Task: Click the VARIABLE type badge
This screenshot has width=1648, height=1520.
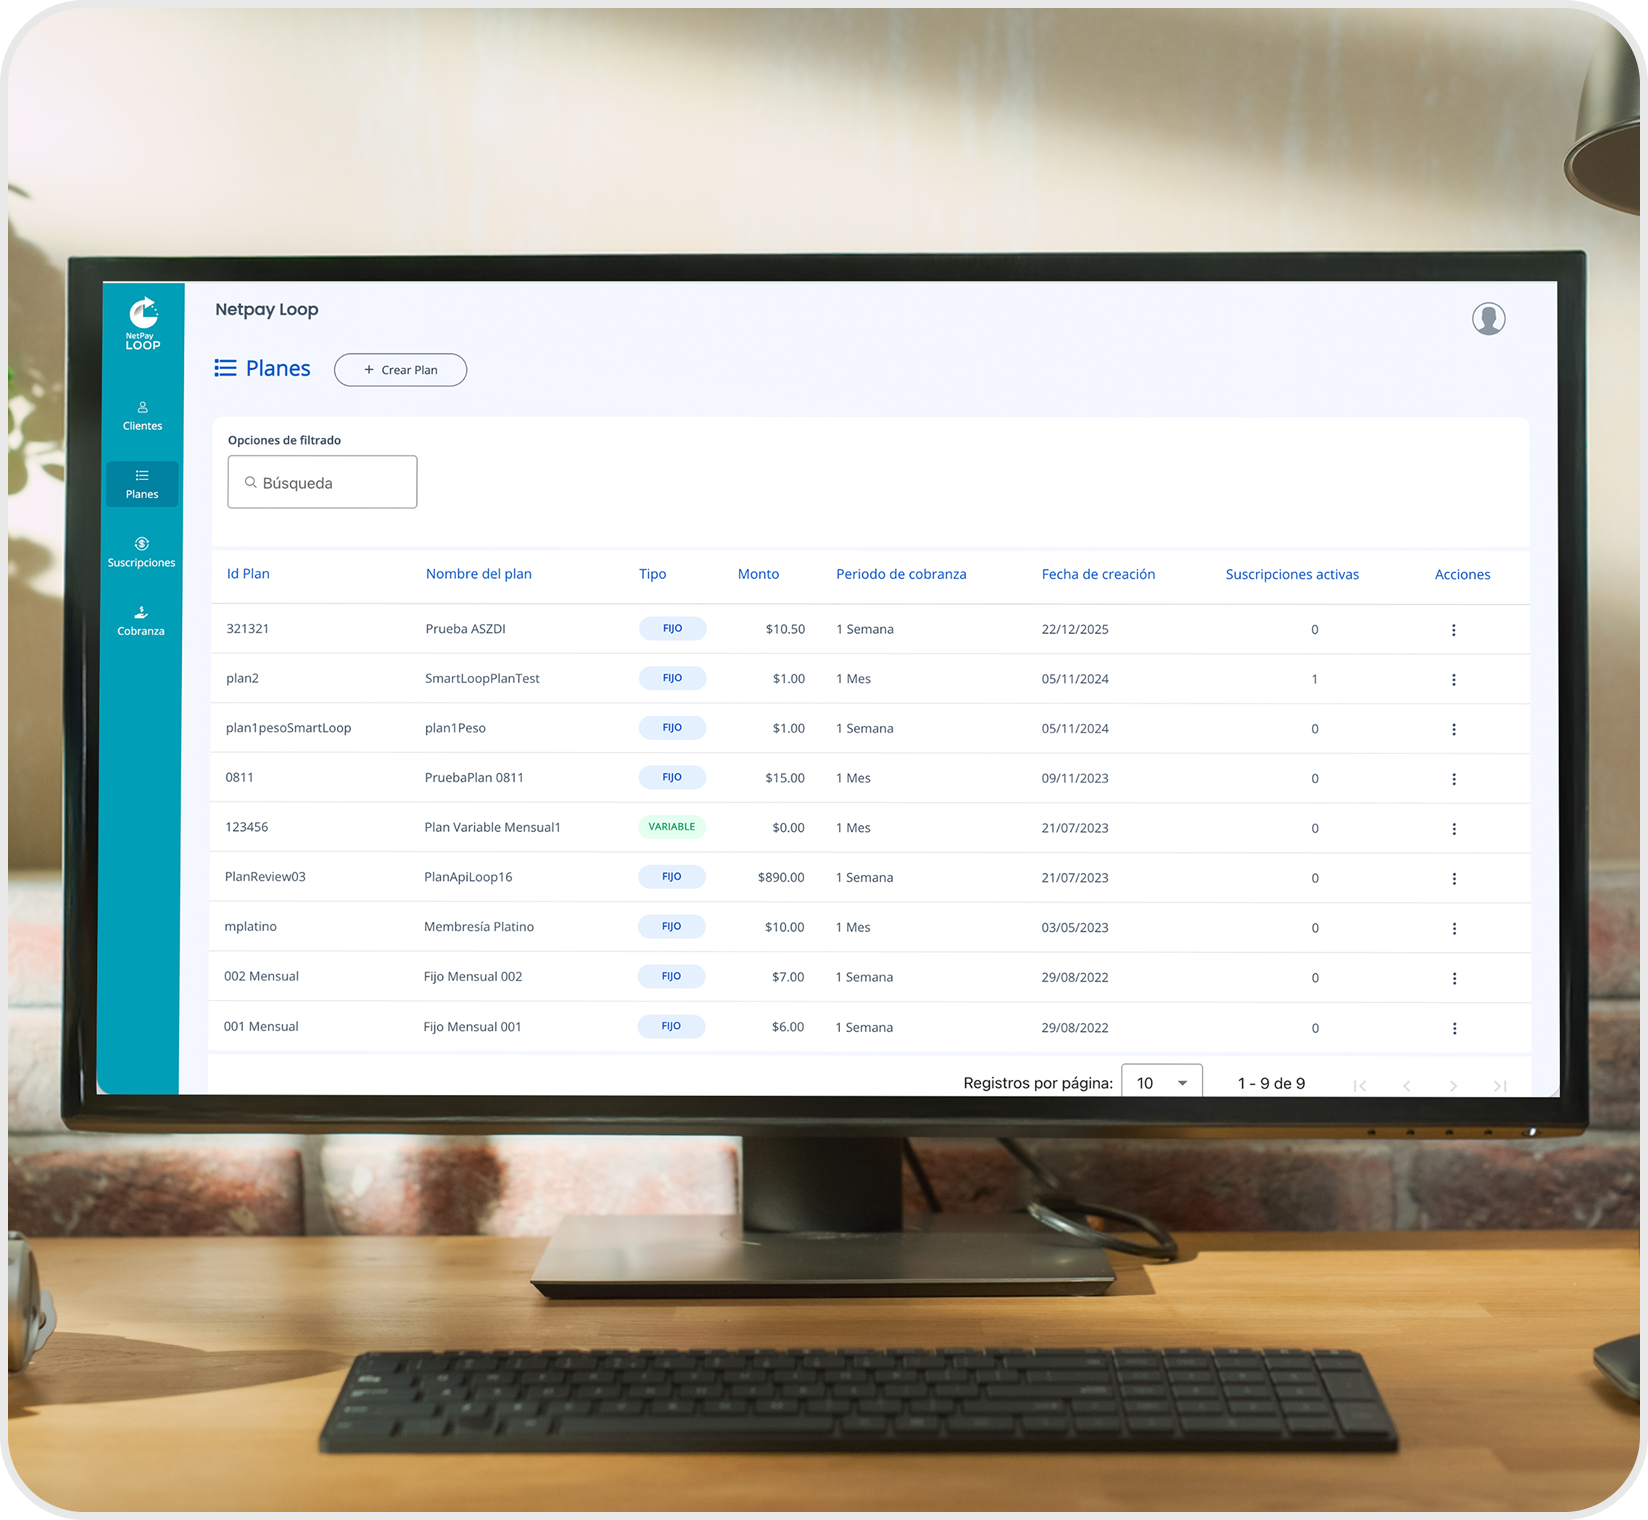Action: 671,827
